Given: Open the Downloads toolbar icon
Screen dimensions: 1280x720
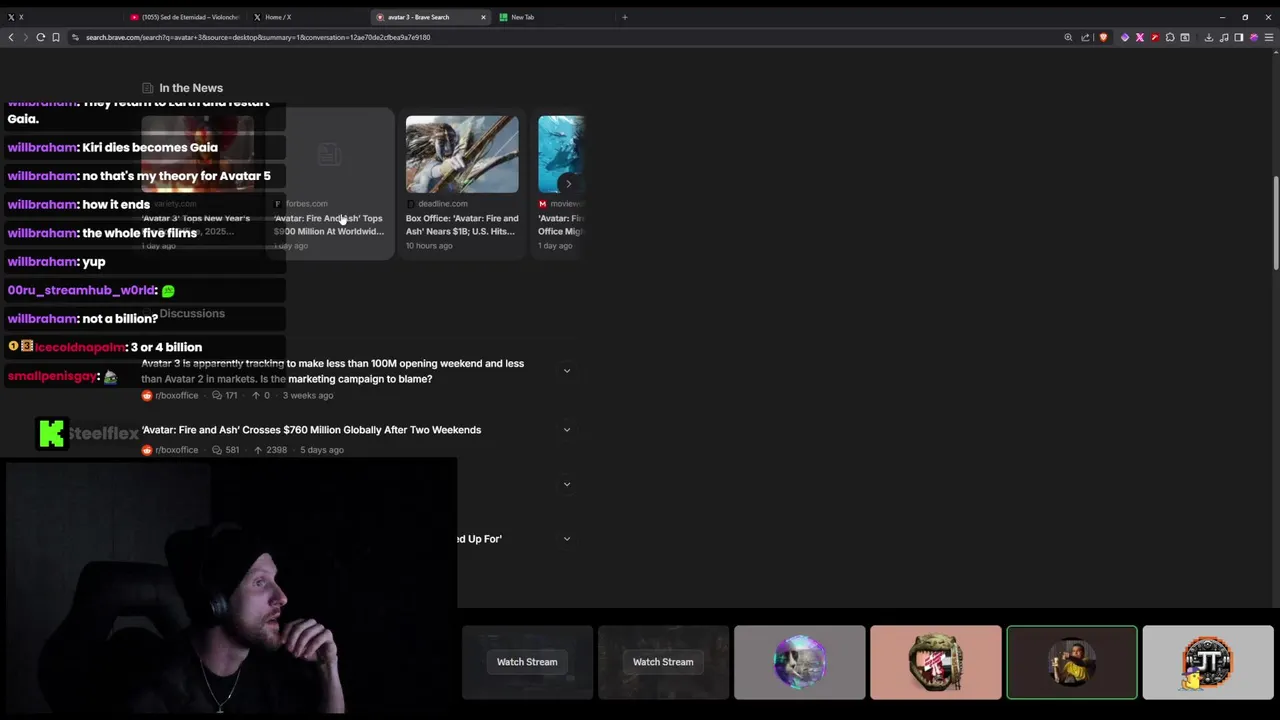Looking at the screenshot, I should 1208,37.
